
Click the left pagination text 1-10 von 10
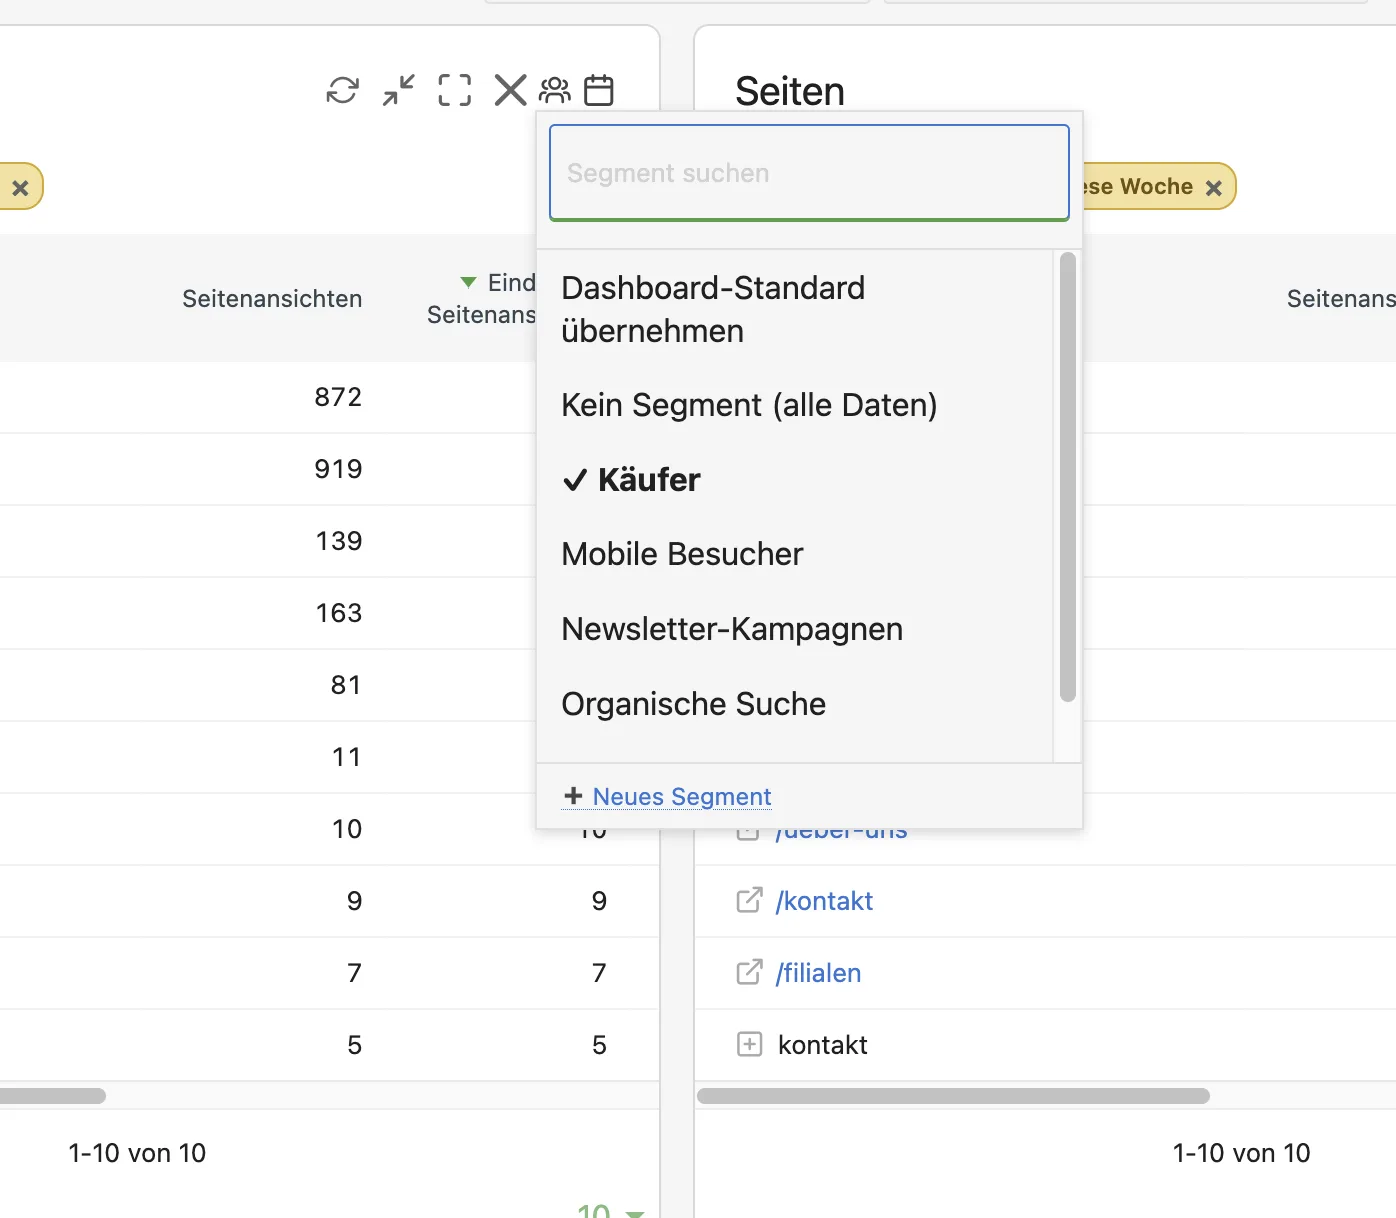pos(137,1153)
